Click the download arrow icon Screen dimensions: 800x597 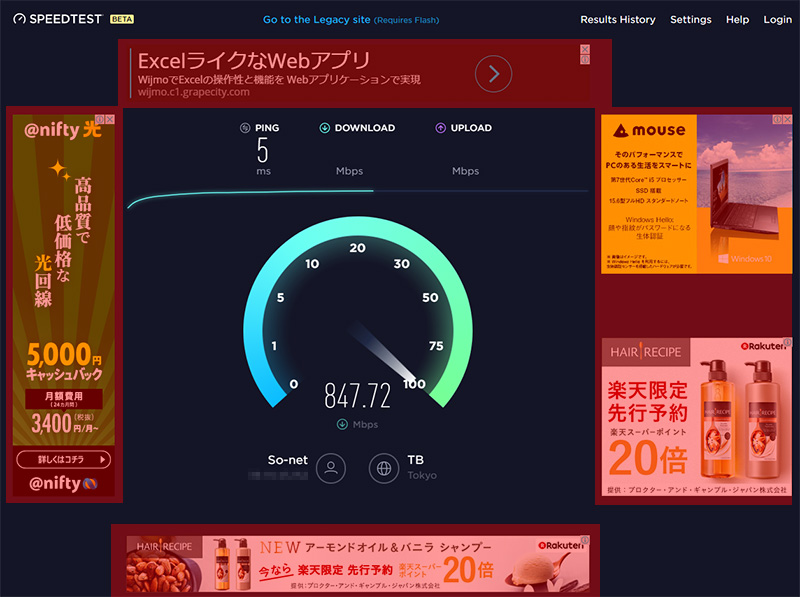click(324, 128)
